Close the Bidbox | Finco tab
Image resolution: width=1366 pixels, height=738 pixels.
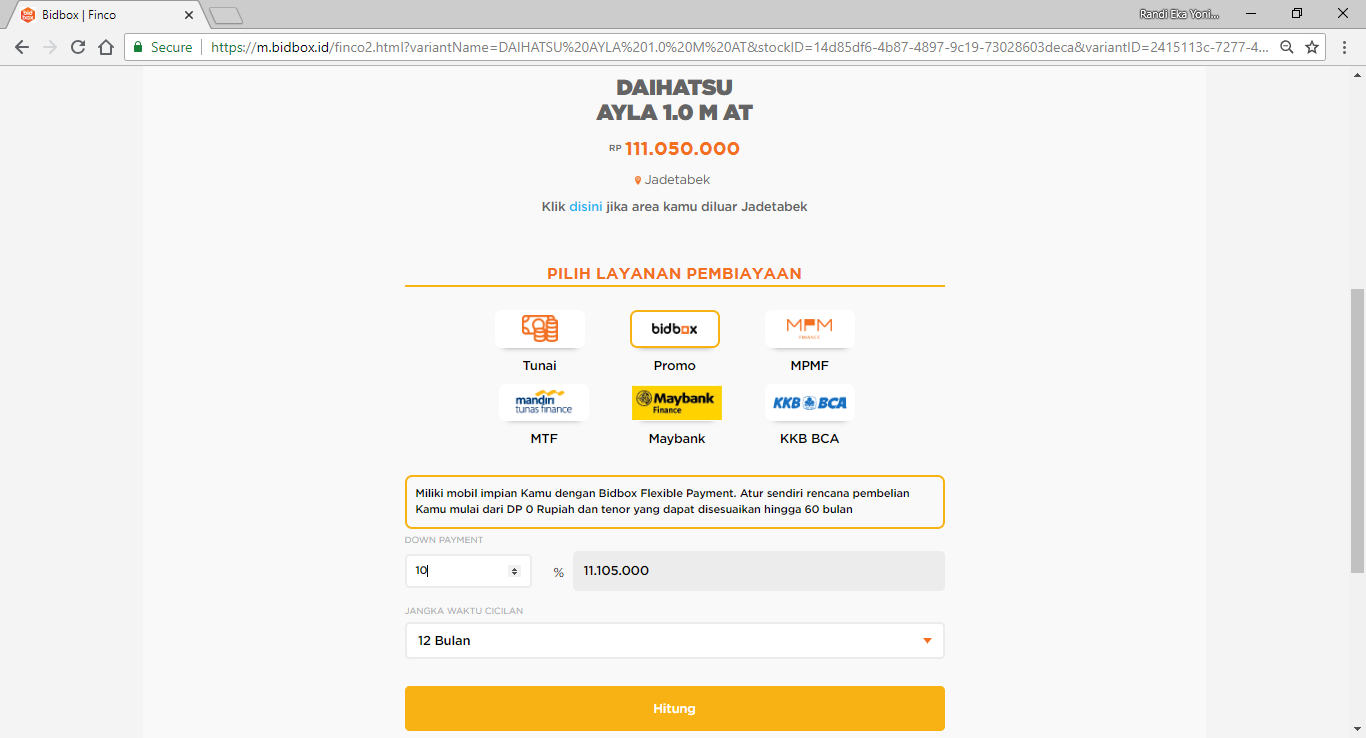tap(189, 15)
